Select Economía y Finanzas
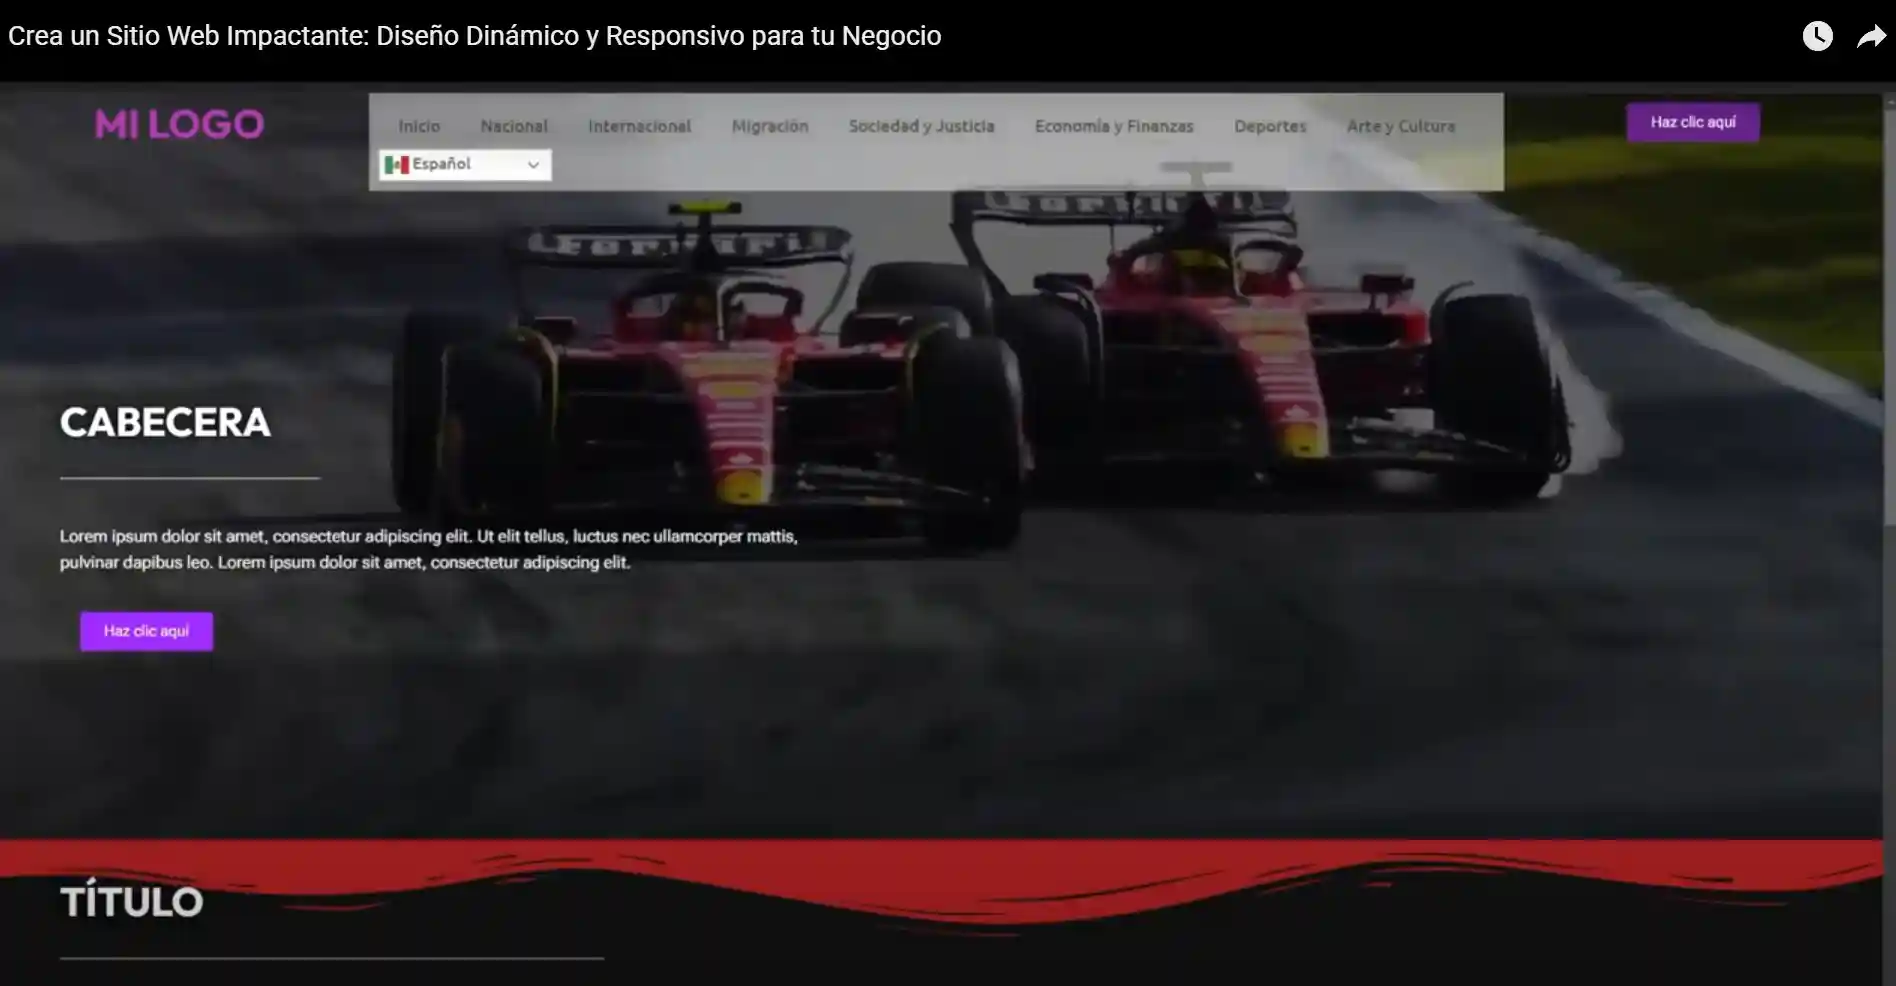The image size is (1896, 986). coord(1114,126)
